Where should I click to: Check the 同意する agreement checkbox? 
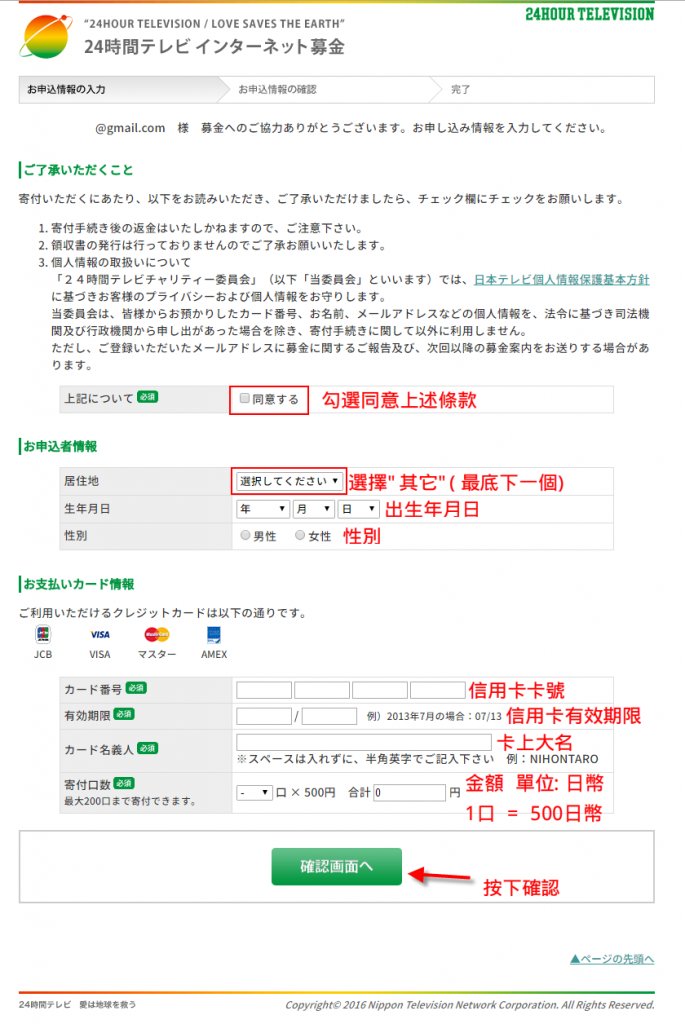[x=245, y=398]
